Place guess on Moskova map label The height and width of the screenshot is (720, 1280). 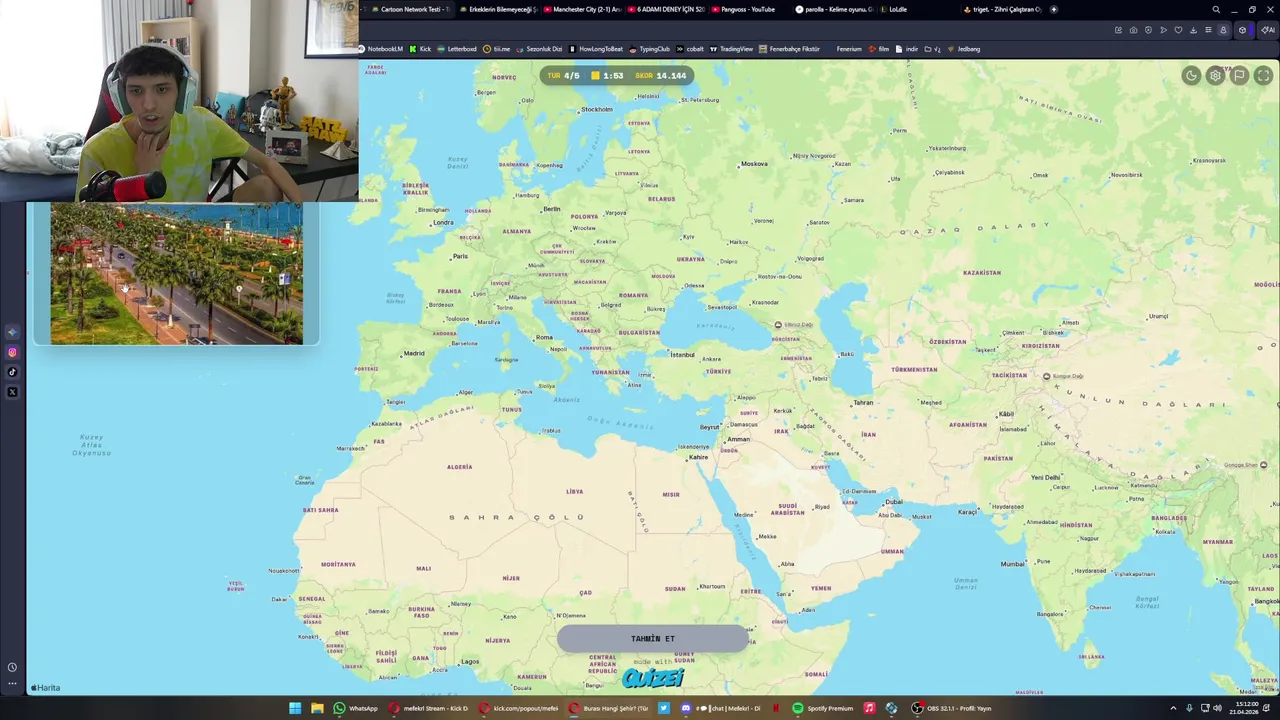point(752,164)
